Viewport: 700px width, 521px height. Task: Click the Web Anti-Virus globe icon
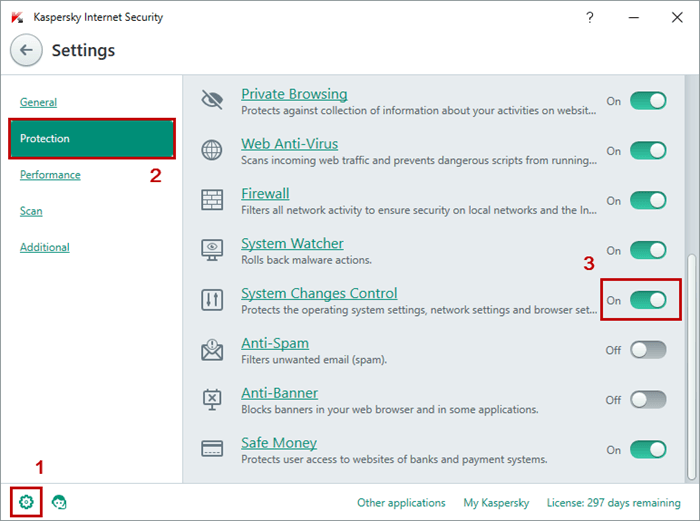pyautogui.click(x=212, y=150)
